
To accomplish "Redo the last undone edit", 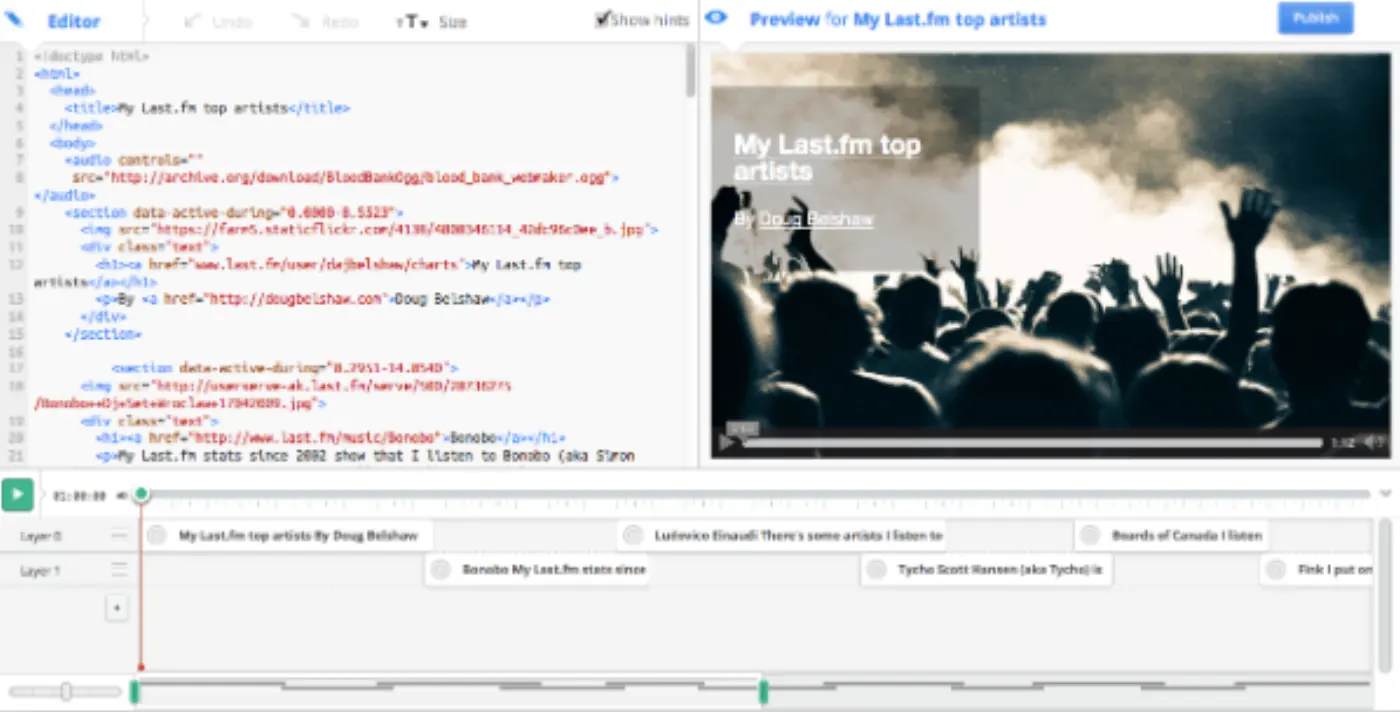I will [x=326, y=21].
